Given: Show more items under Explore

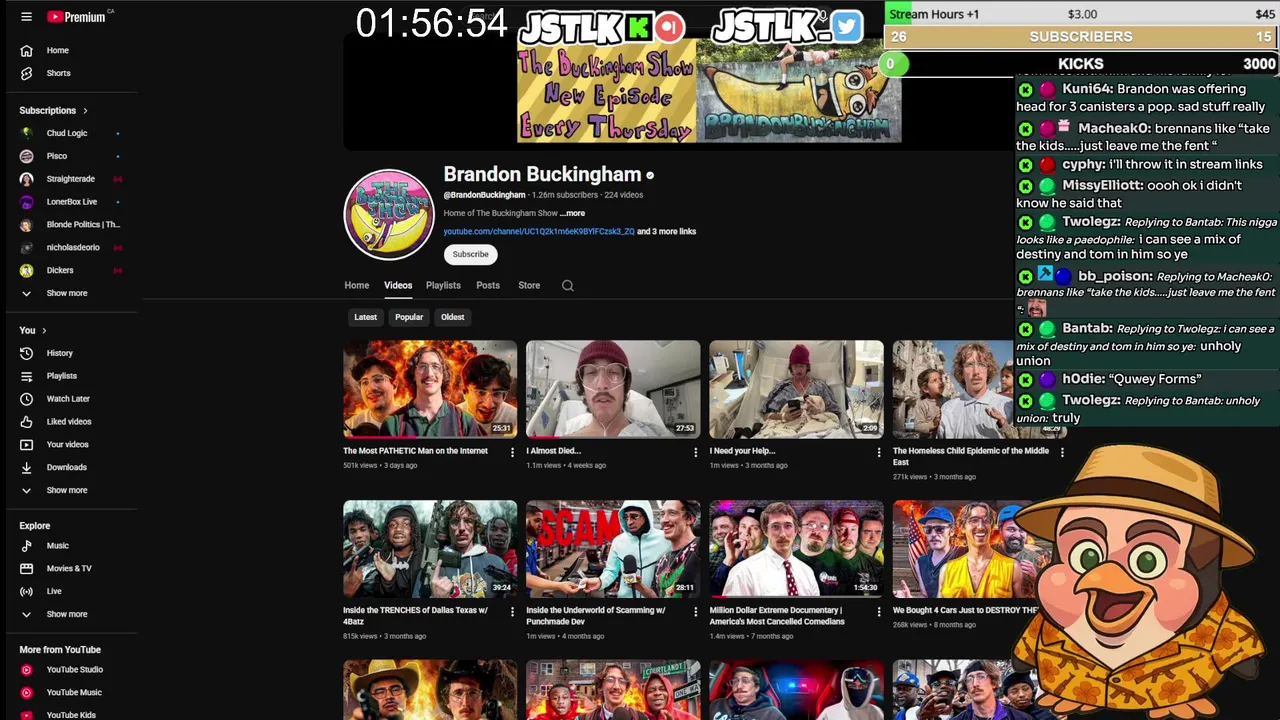Looking at the screenshot, I should coord(67,614).
